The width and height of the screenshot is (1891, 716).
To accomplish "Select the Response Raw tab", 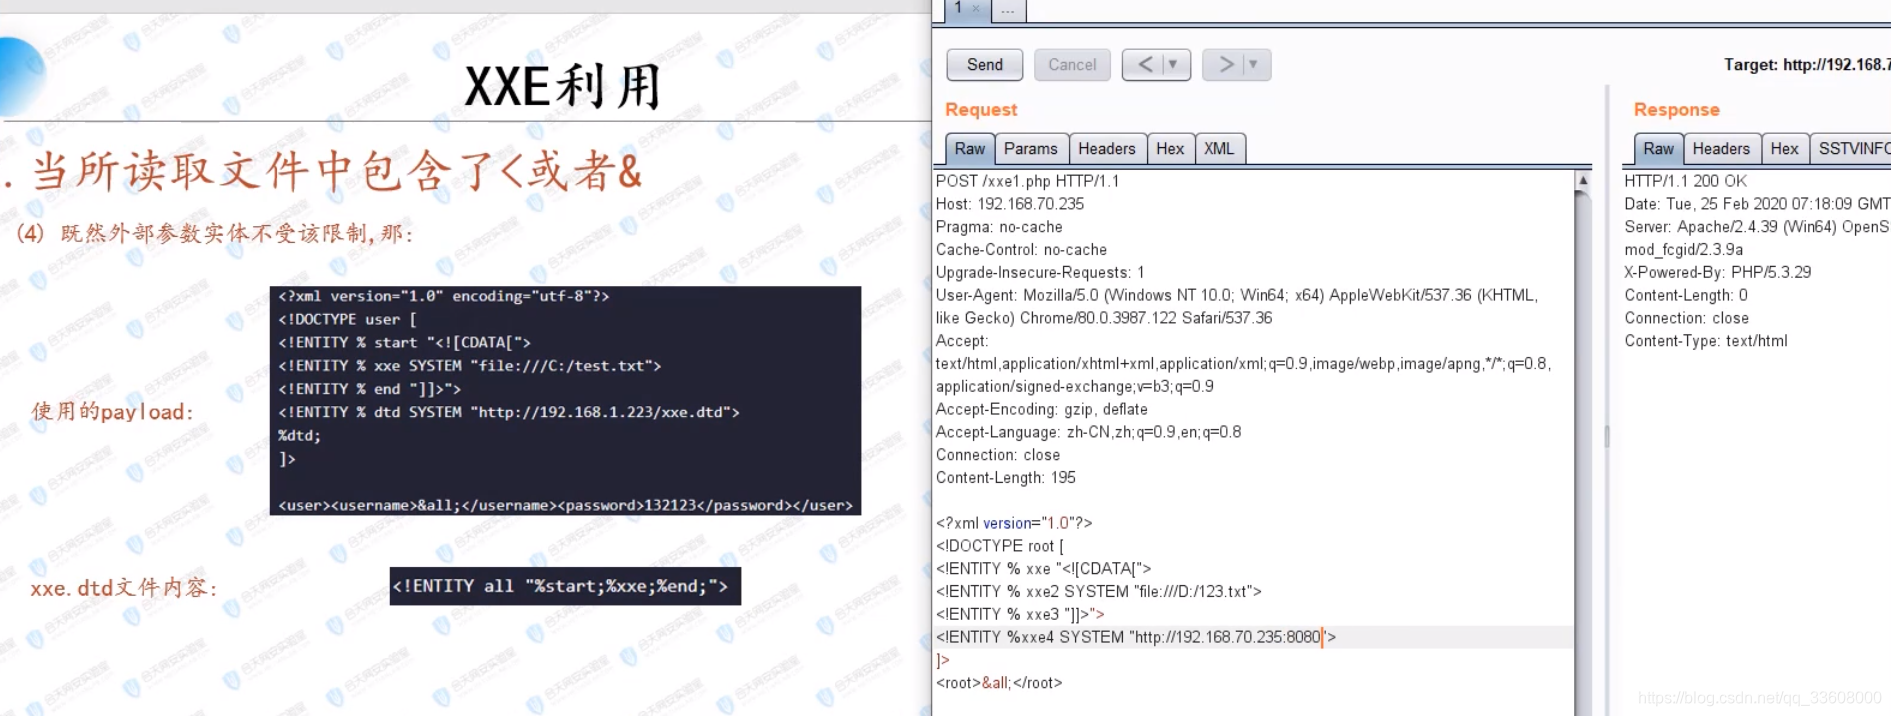I will coord(1658,149).
